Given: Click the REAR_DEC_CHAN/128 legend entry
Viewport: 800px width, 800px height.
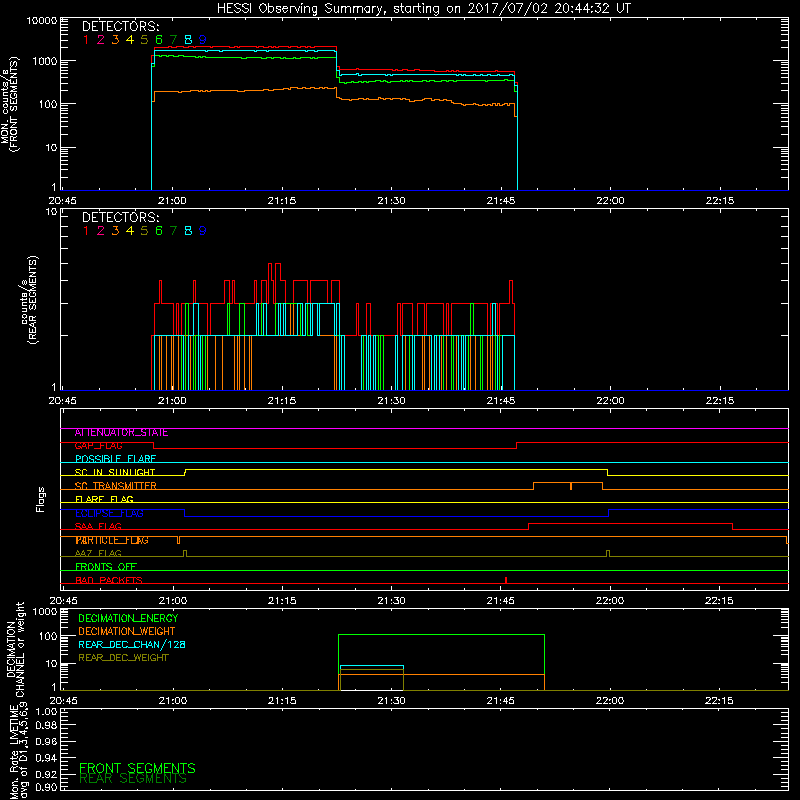Looking at the screenshot, I should [132, 645].
